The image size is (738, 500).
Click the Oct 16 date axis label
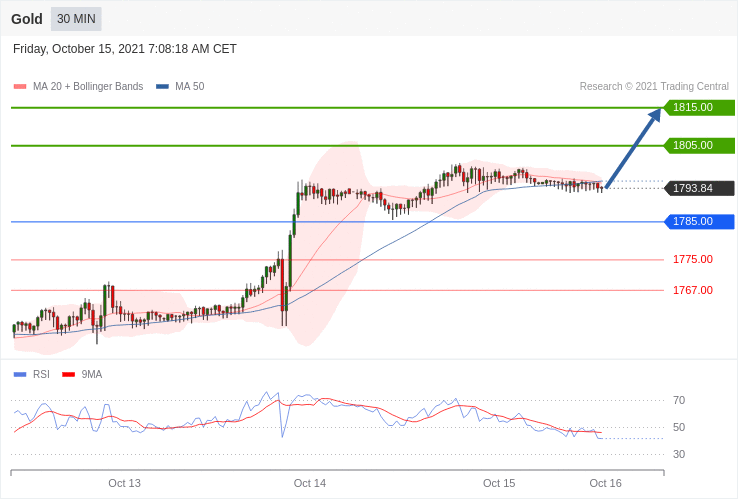[605, 484]
